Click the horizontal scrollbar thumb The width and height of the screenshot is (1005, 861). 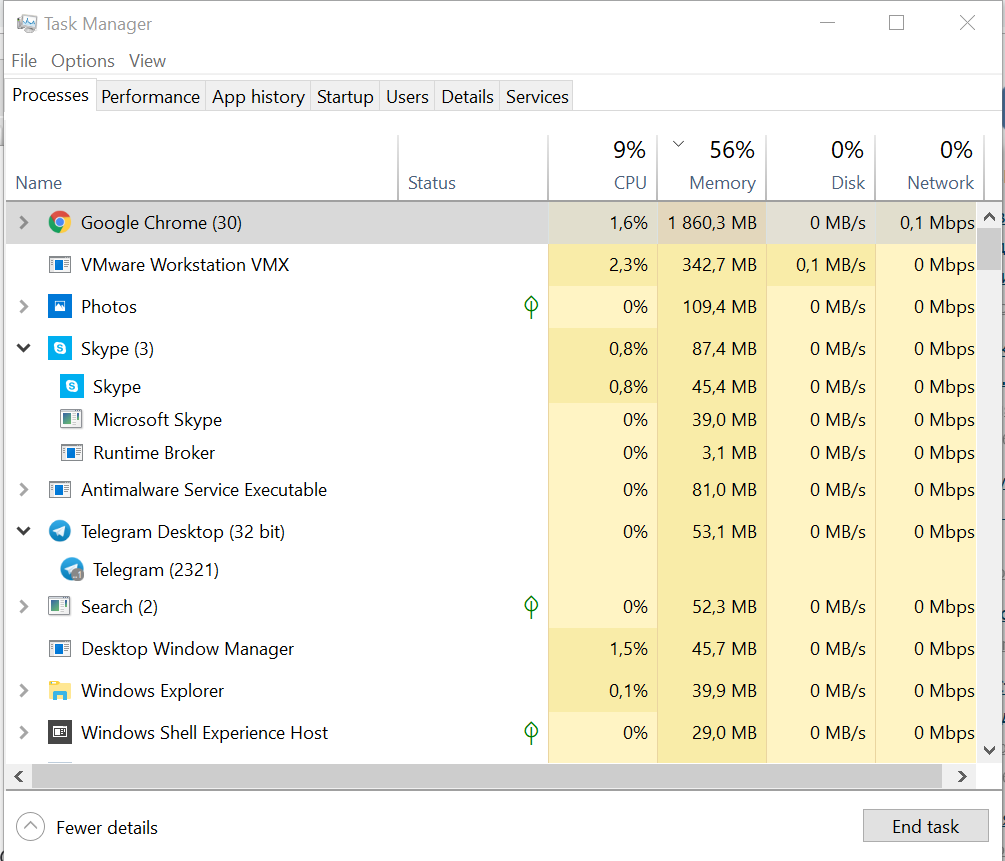tap(487, 776)
